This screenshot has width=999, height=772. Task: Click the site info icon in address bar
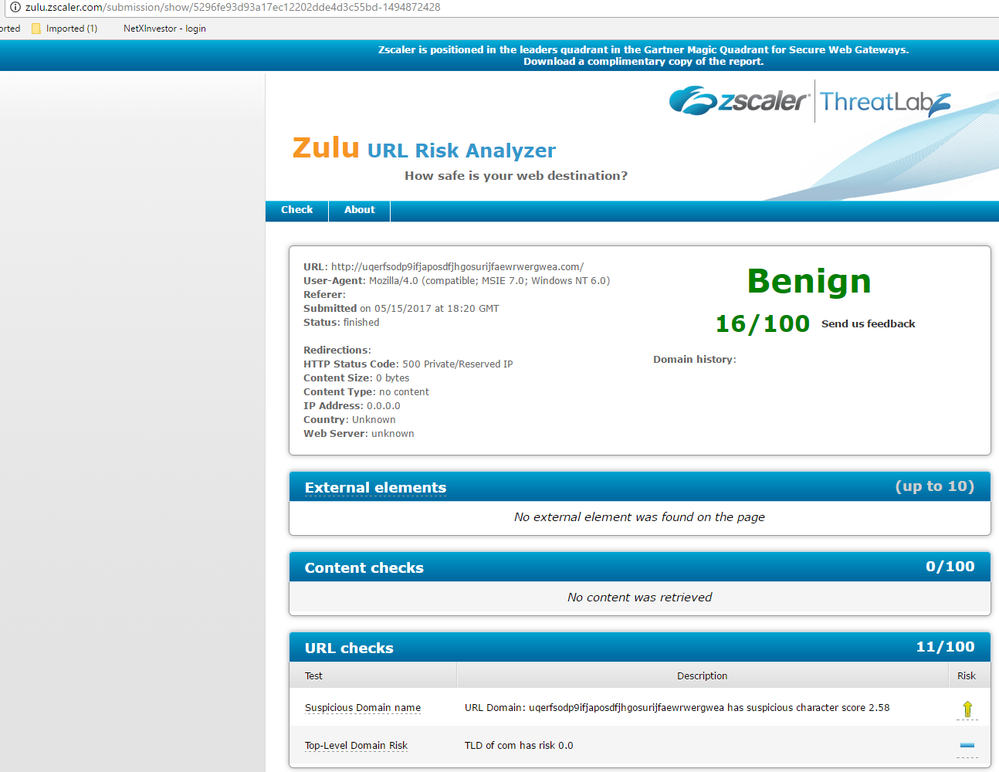coord(15,7)
